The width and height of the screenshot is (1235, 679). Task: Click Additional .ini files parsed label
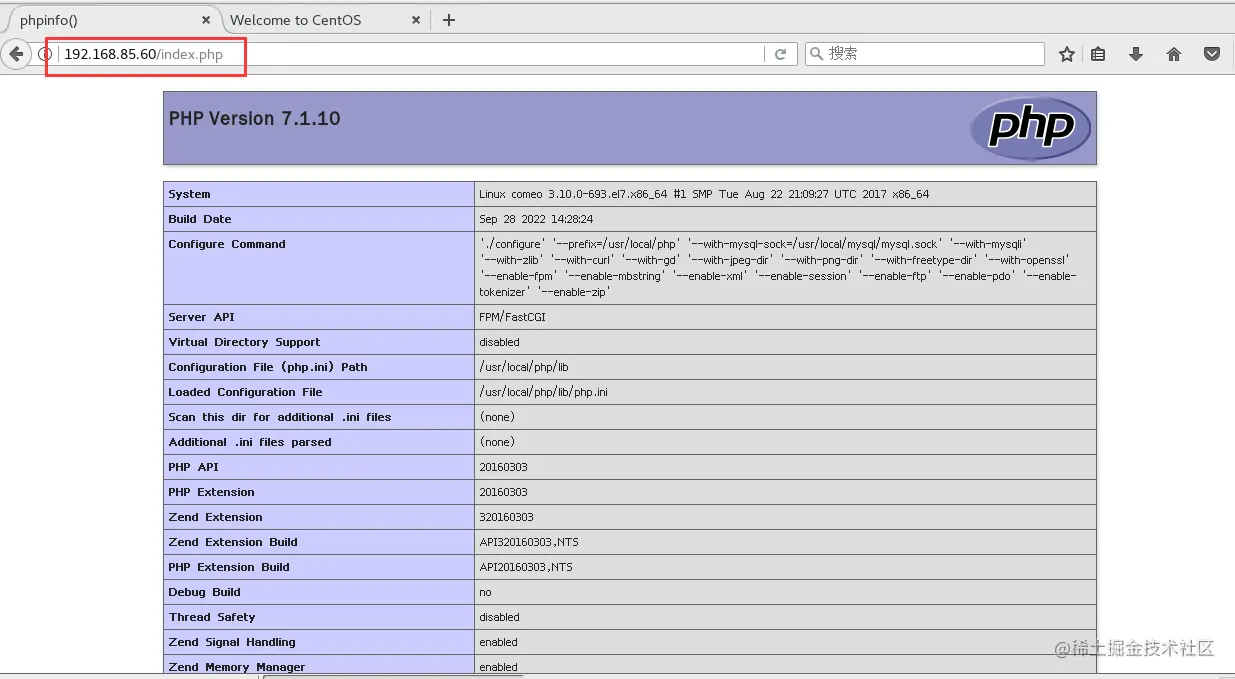click(x=250, y=442)
